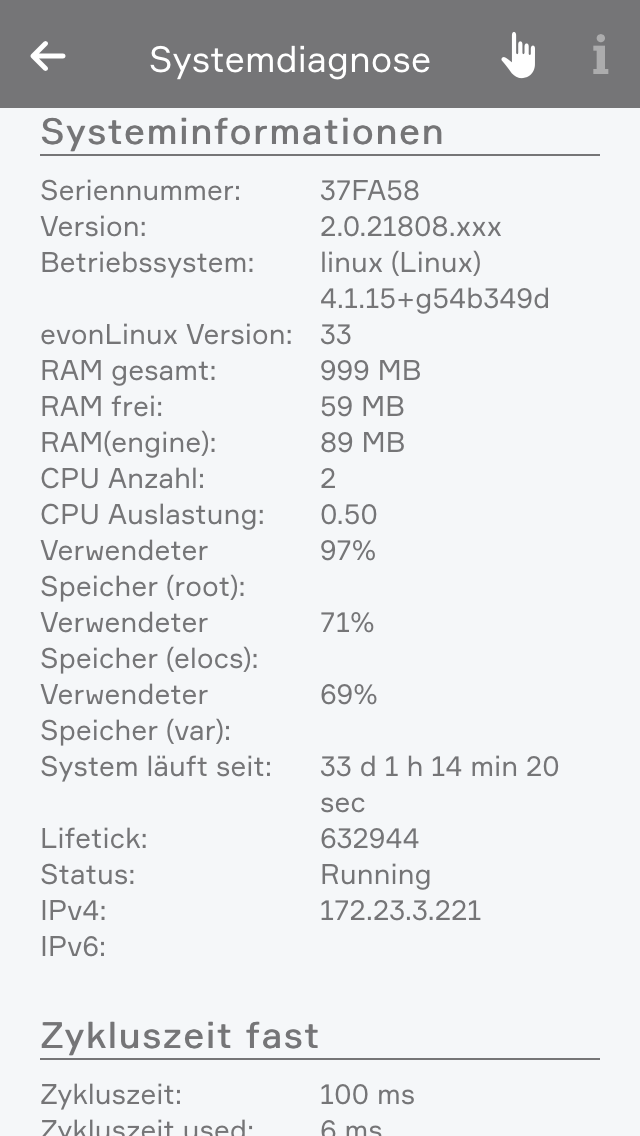This screenshot has height=1136, width=640.
Task: Select the Systeminformationen section heading
Action: 242,132
